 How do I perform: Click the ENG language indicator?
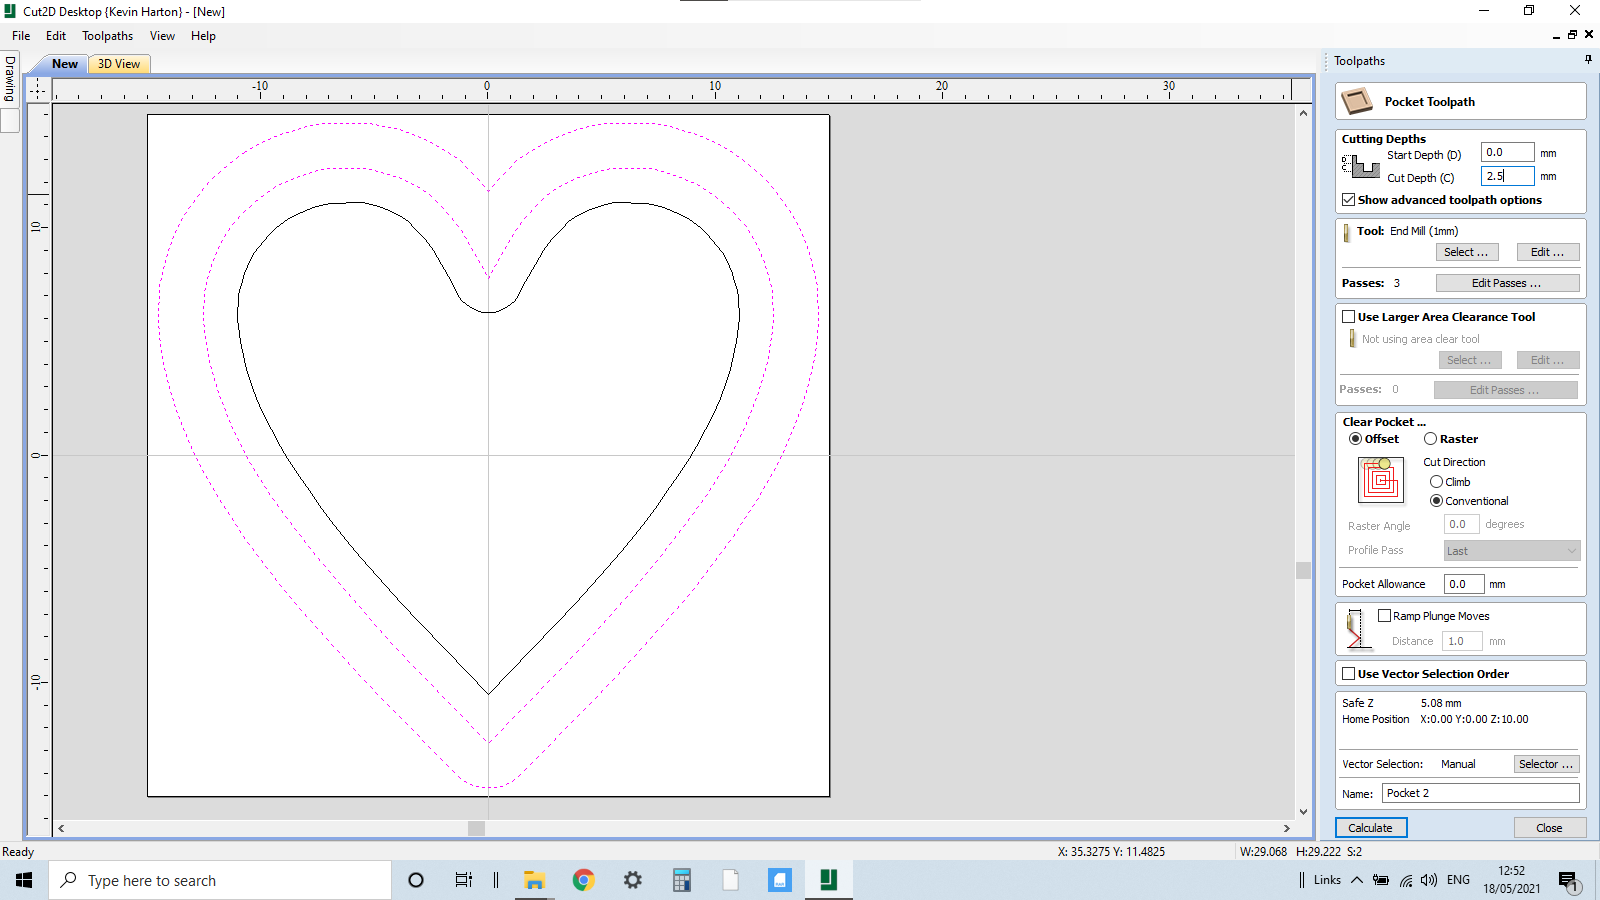[x=1459, y=880]
